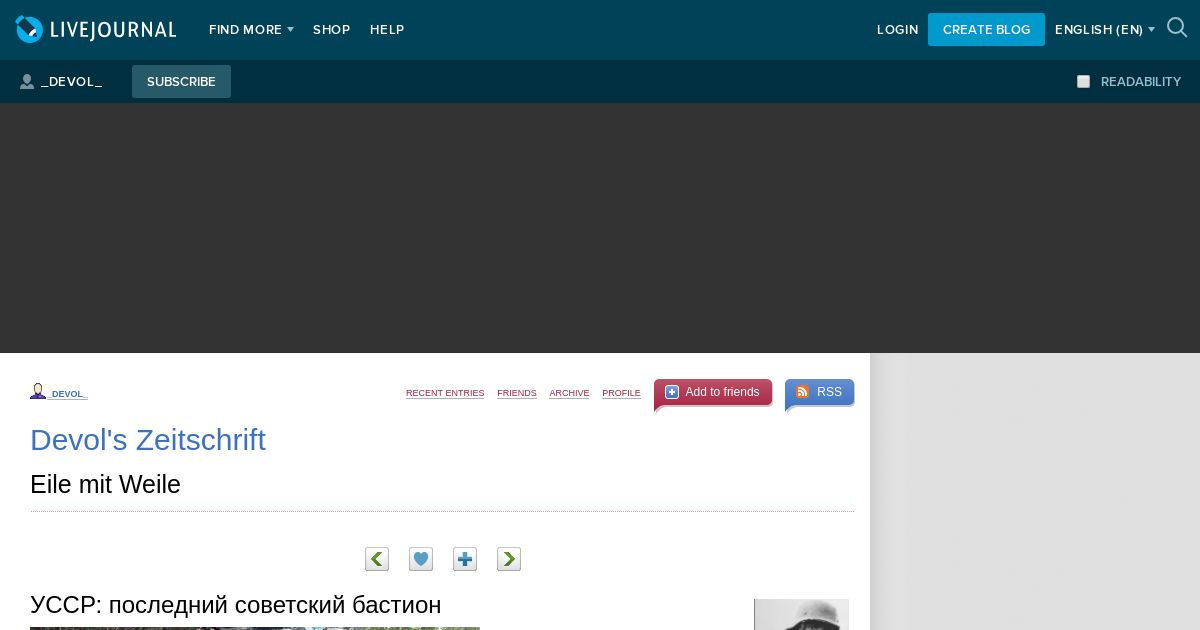Viewport: 1200px width, 630px height.
Task: Enable the Readability checkbox
Action: [1083, 82]
